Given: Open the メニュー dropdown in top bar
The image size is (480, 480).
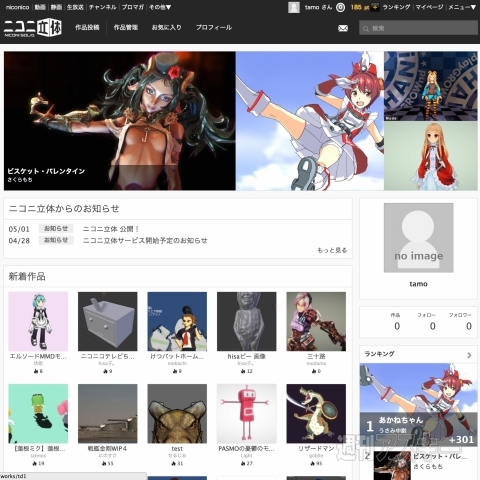Looking at the screenshot, I should tap(462, 7).
